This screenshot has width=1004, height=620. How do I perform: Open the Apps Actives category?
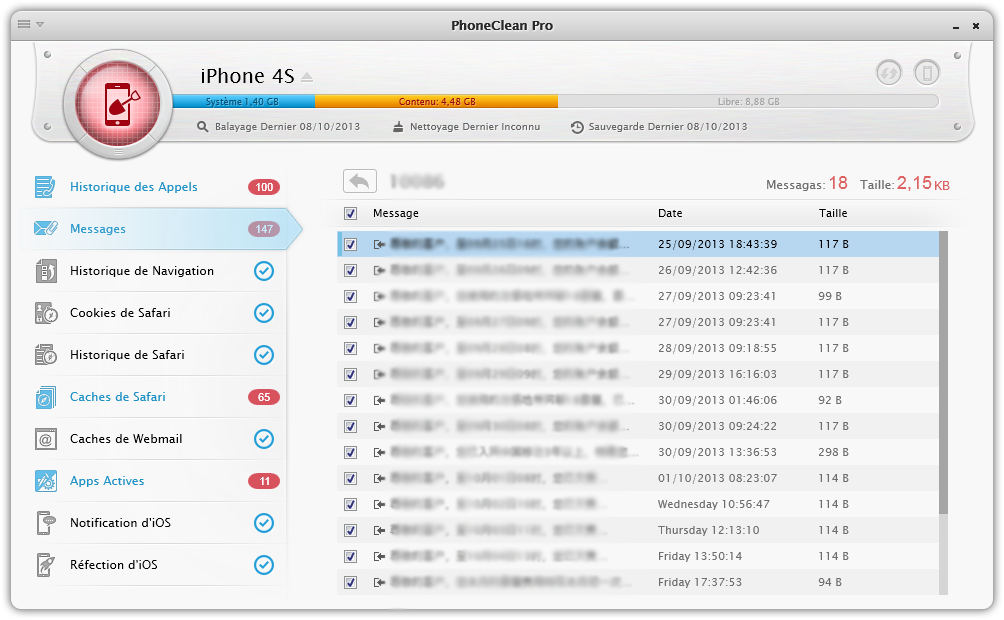click(x=156, y=481)
